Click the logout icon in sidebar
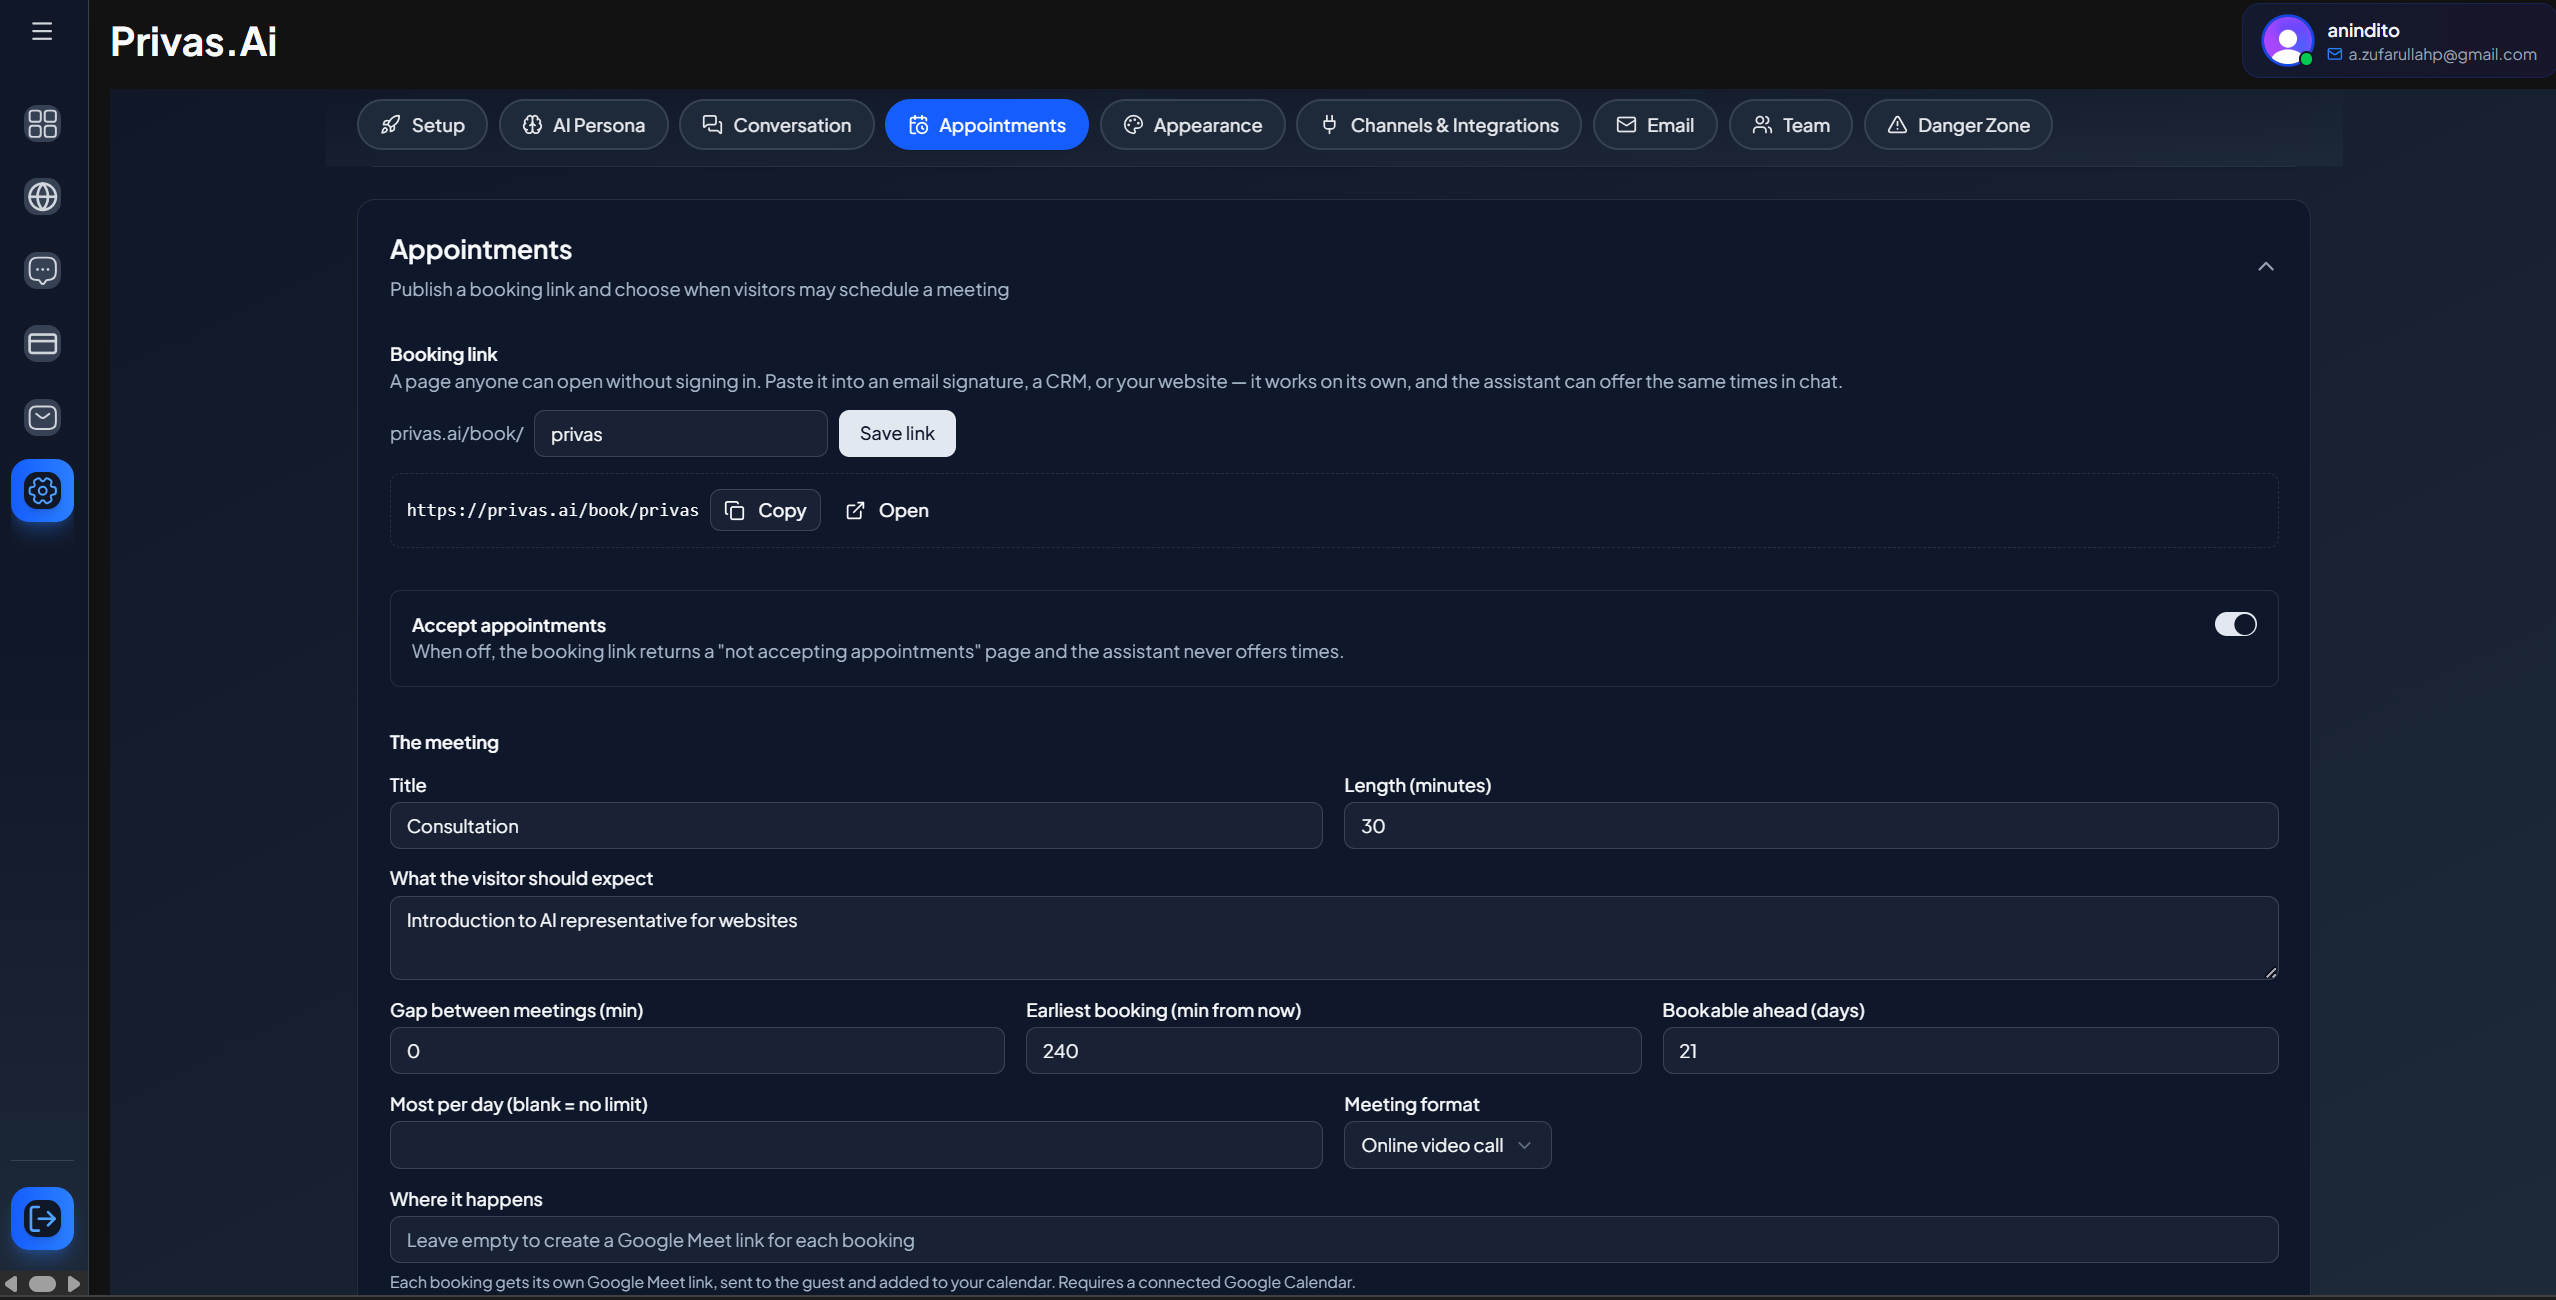2556x1300 pixels. click(x=42, y=1218)
